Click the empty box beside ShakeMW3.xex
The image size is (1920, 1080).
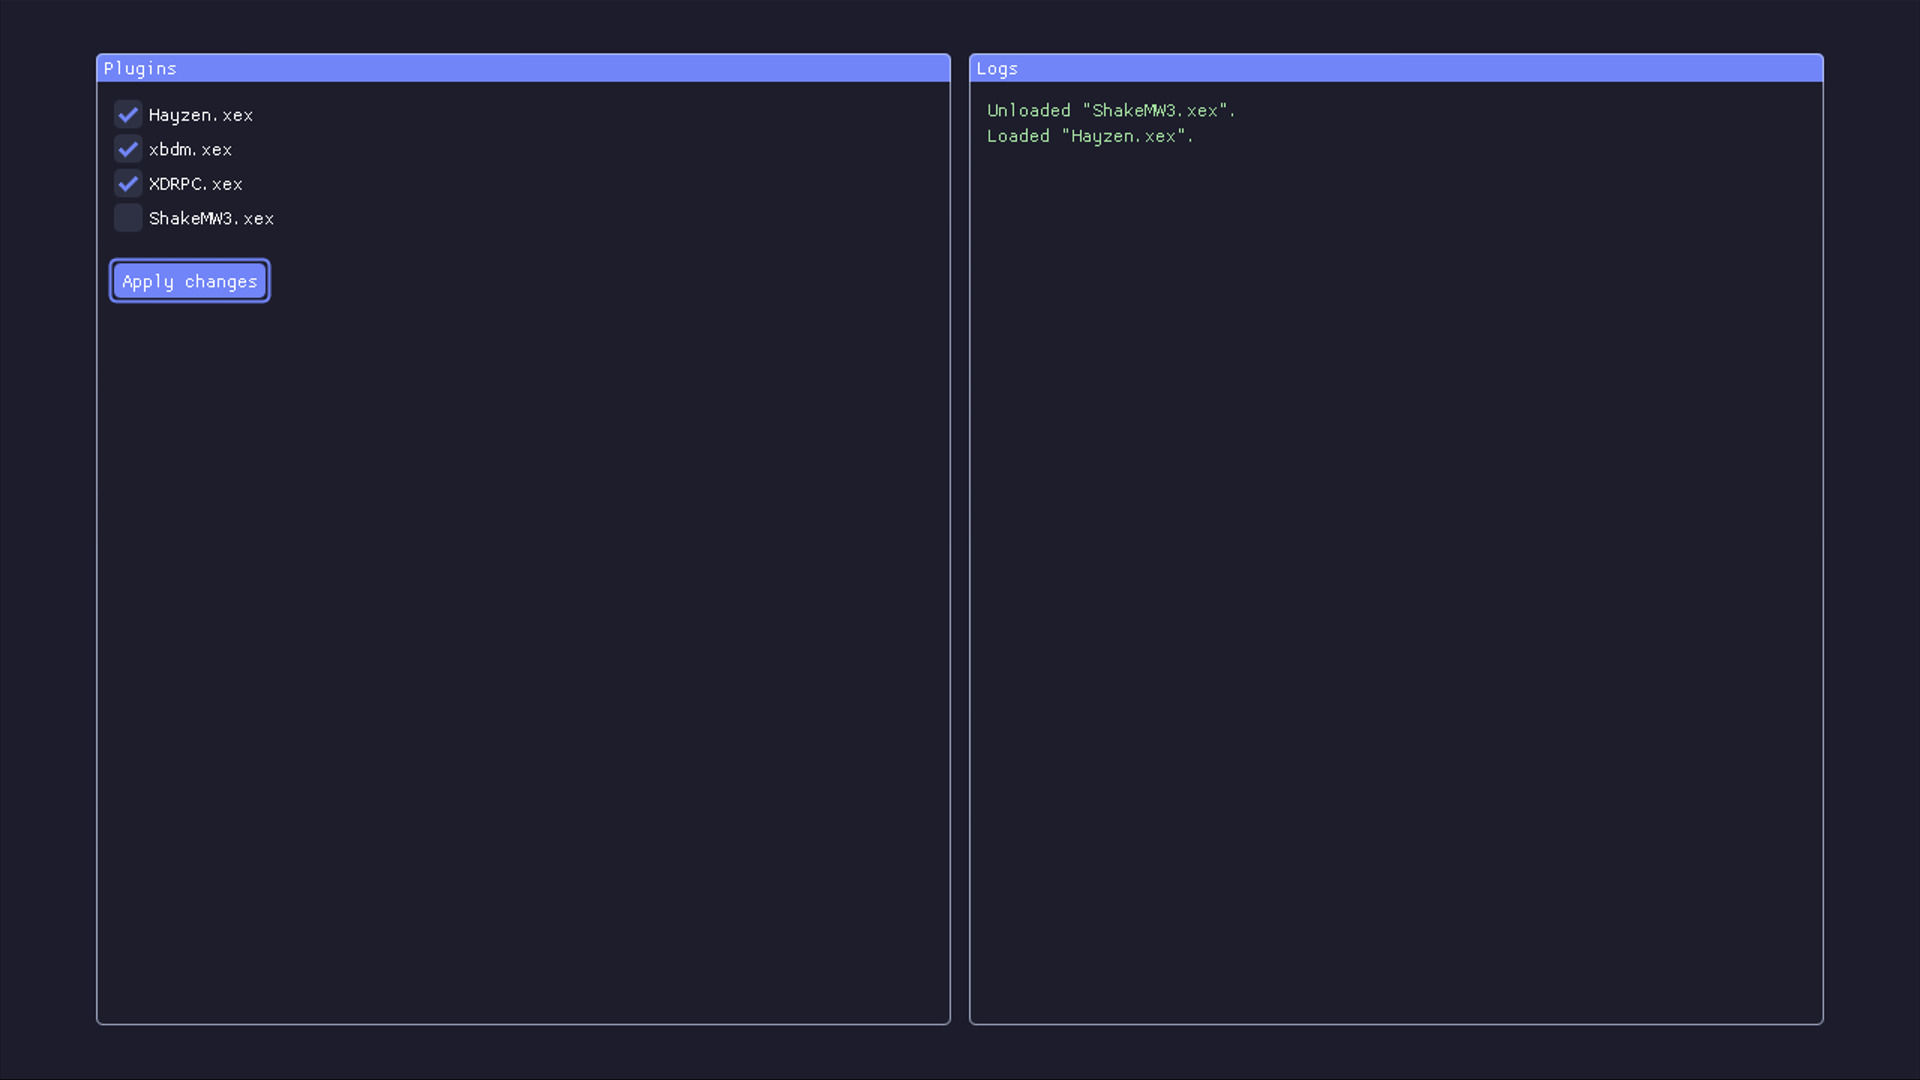[x=128, y=218]
